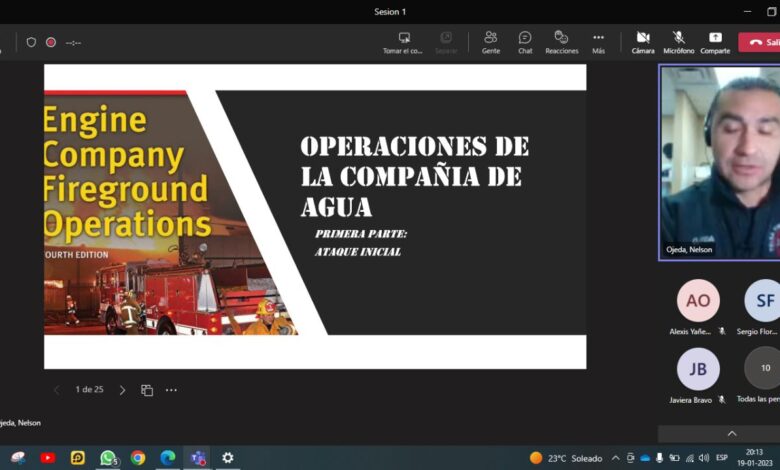Select the SF Sergio Flores avatar
This screenshot has height=470, width=780.
(x=764, y=300)
